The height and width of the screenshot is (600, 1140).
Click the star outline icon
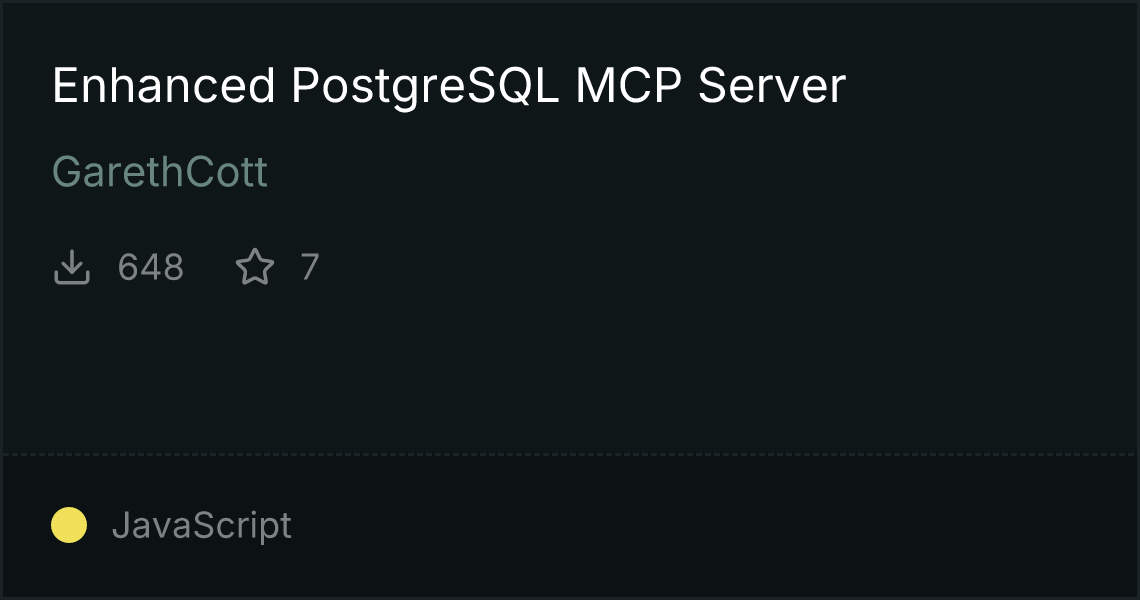pyautogui.click(x=255, y=267)
